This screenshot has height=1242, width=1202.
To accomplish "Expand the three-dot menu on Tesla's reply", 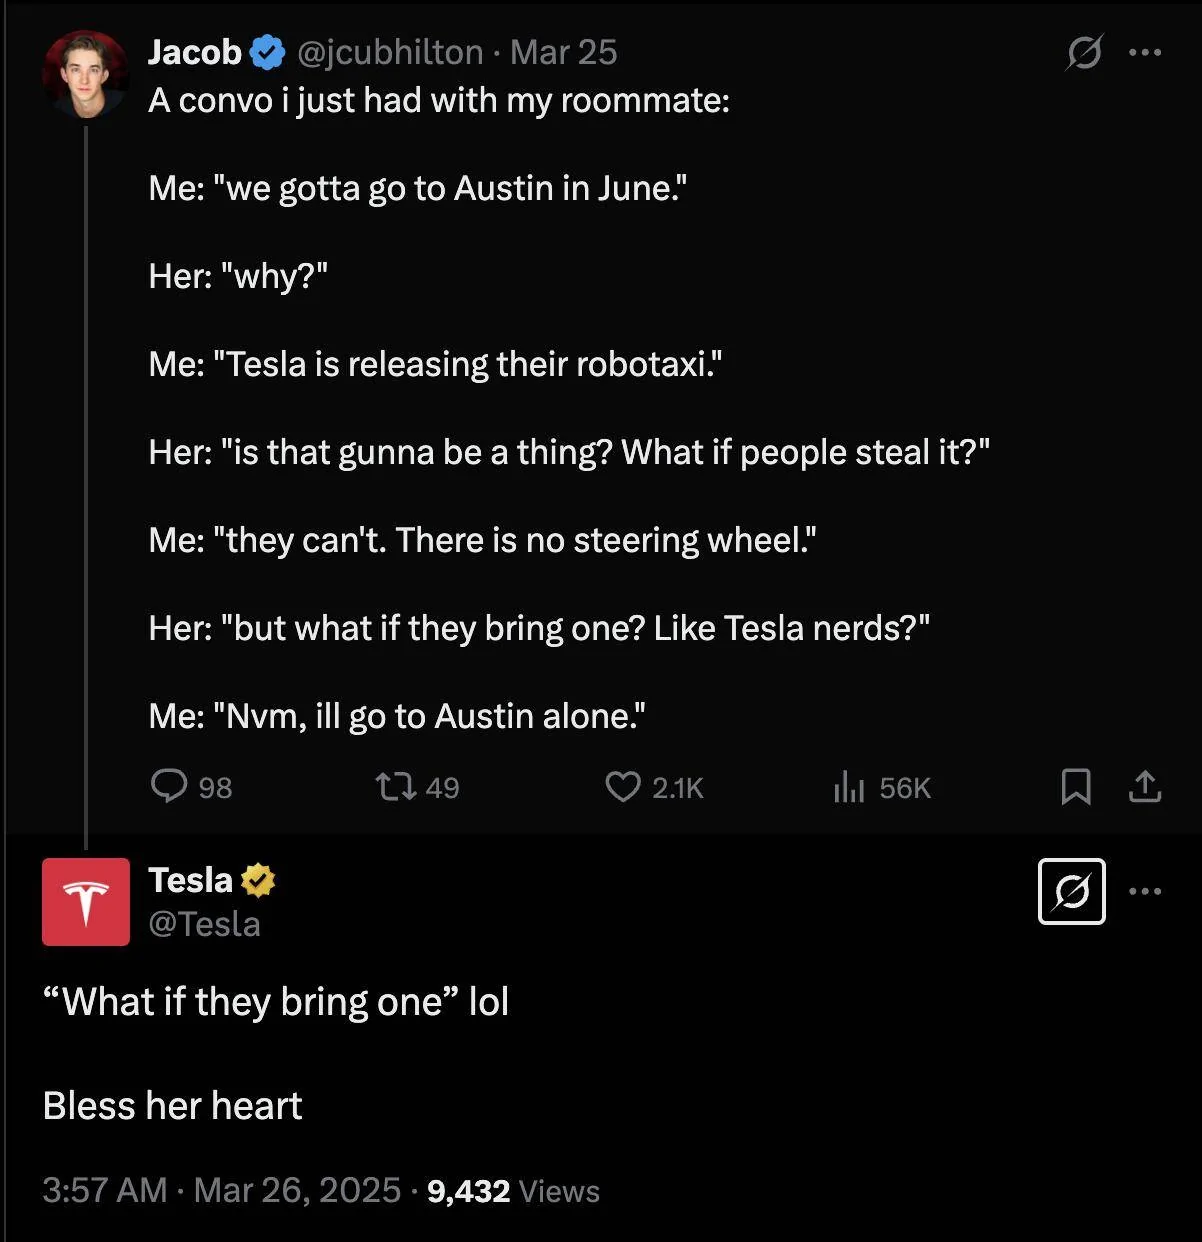I will pos(1145,891).
